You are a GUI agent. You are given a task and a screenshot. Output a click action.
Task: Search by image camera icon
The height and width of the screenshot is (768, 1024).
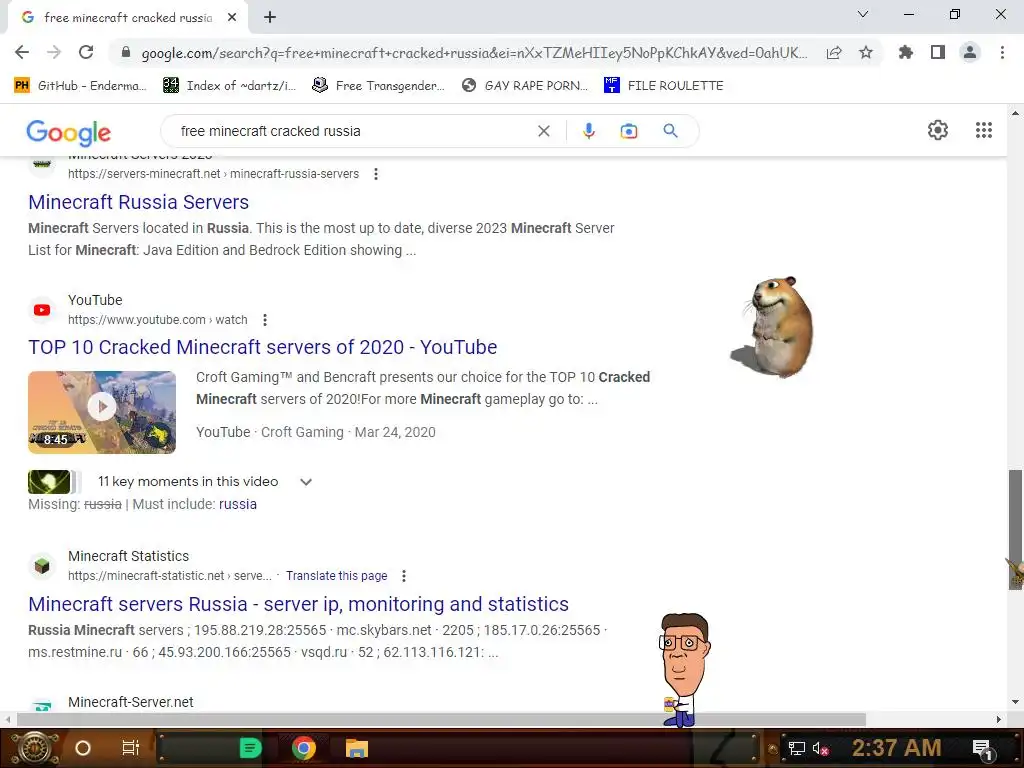point(628,131)
